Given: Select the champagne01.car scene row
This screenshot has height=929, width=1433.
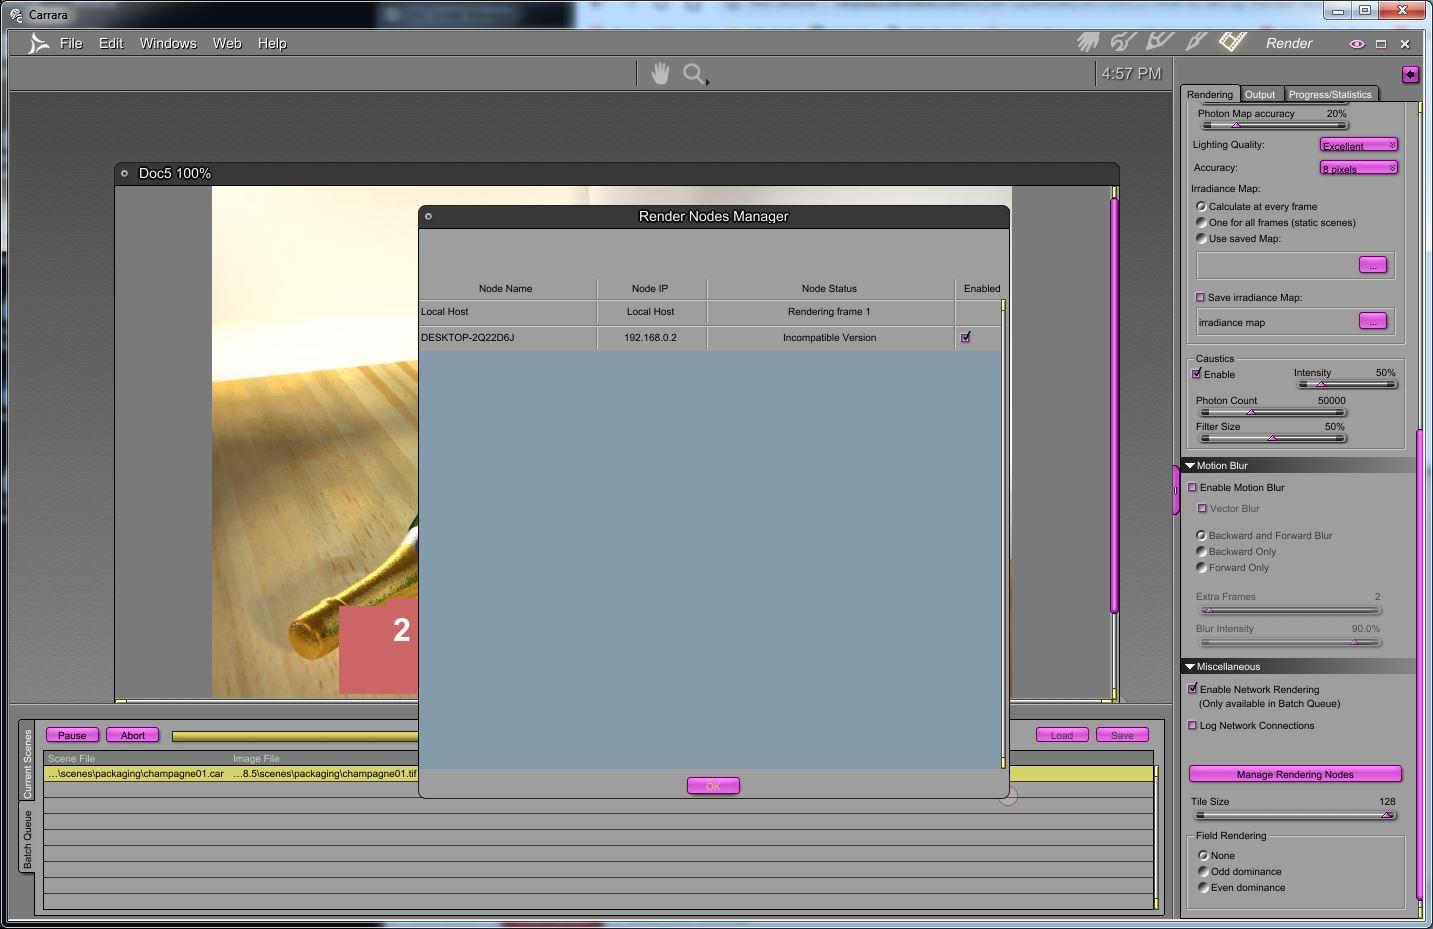Looking at the screenshot, I should pyautogui.click(x=232, y=774).
